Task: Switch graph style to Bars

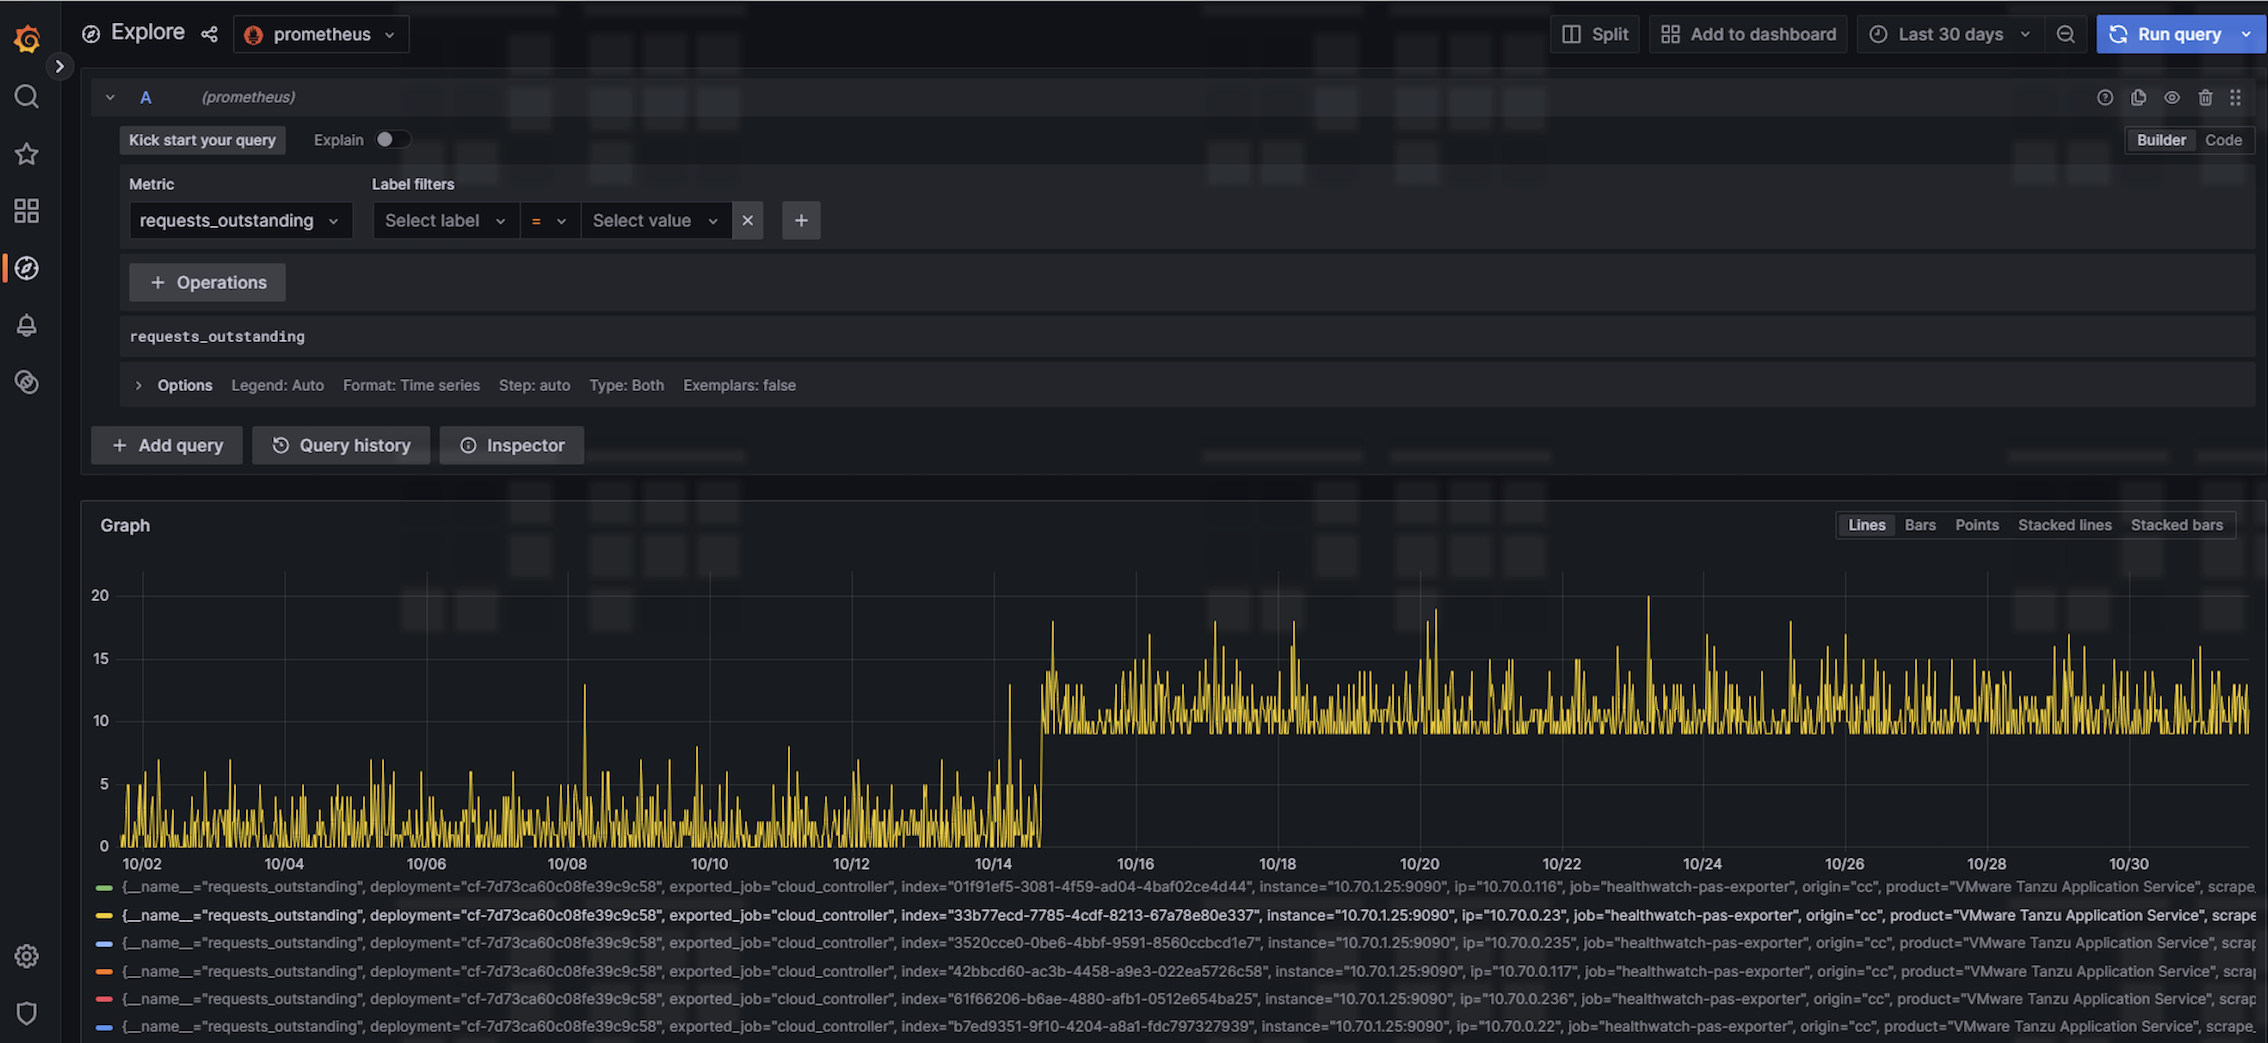Action: coord(1920,524)
